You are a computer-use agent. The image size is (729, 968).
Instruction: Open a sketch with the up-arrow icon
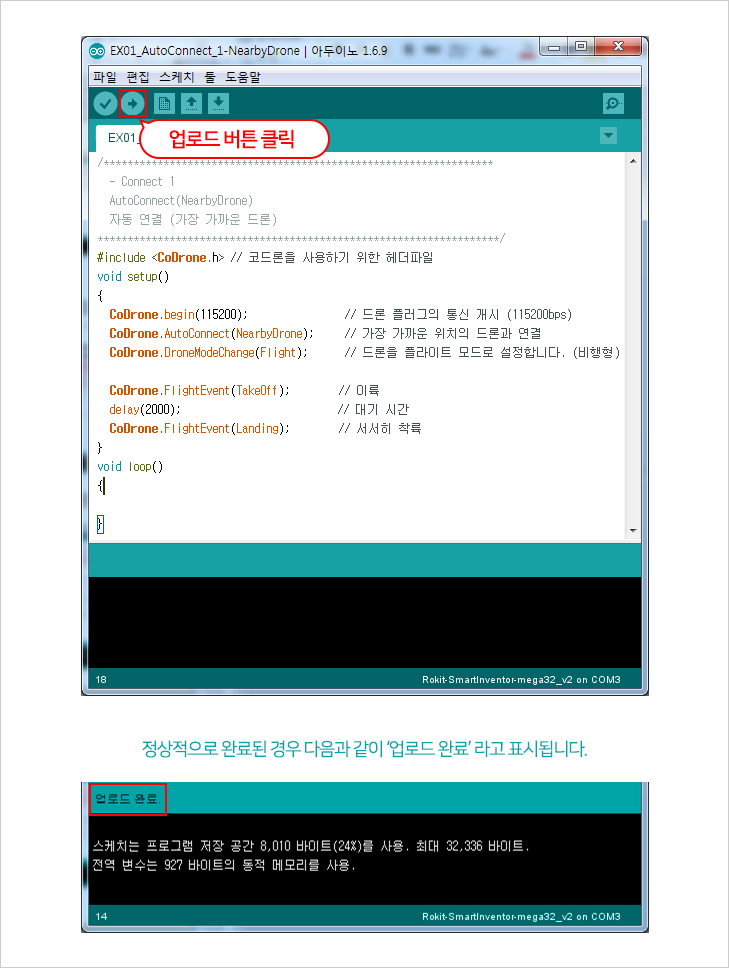191,103
